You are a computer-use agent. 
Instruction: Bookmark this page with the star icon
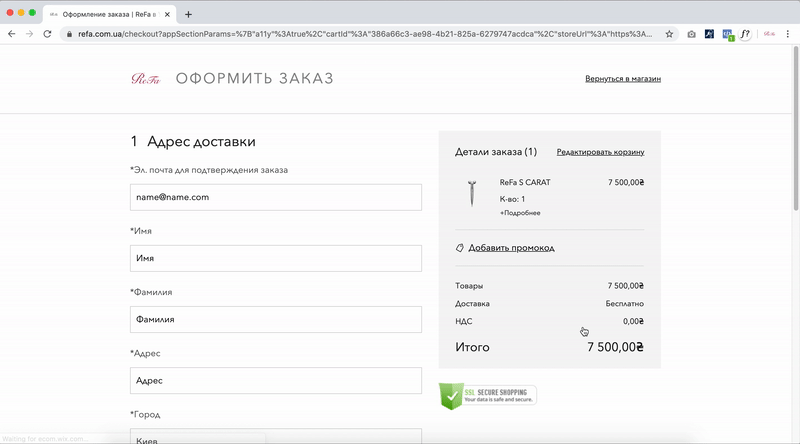(669, 34)
